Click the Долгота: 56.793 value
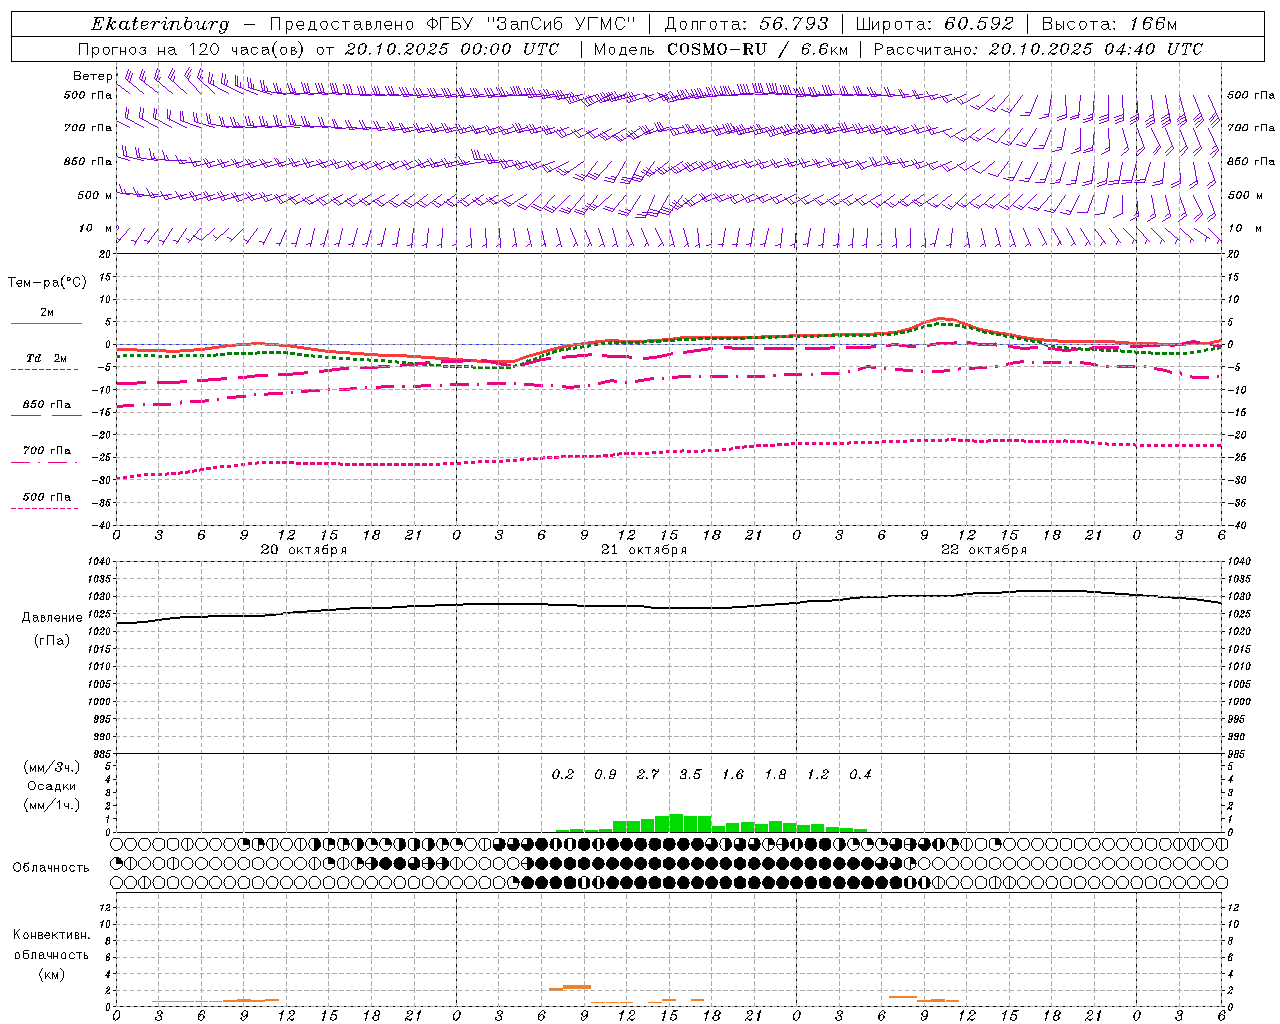Image resolution: width=1280 pixels, height=1024 pixels. [x=746, y=24]
